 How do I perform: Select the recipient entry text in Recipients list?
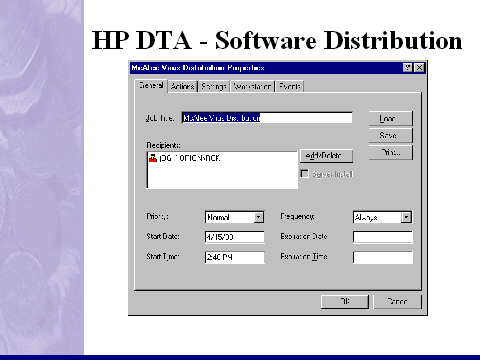pos(190,158)
